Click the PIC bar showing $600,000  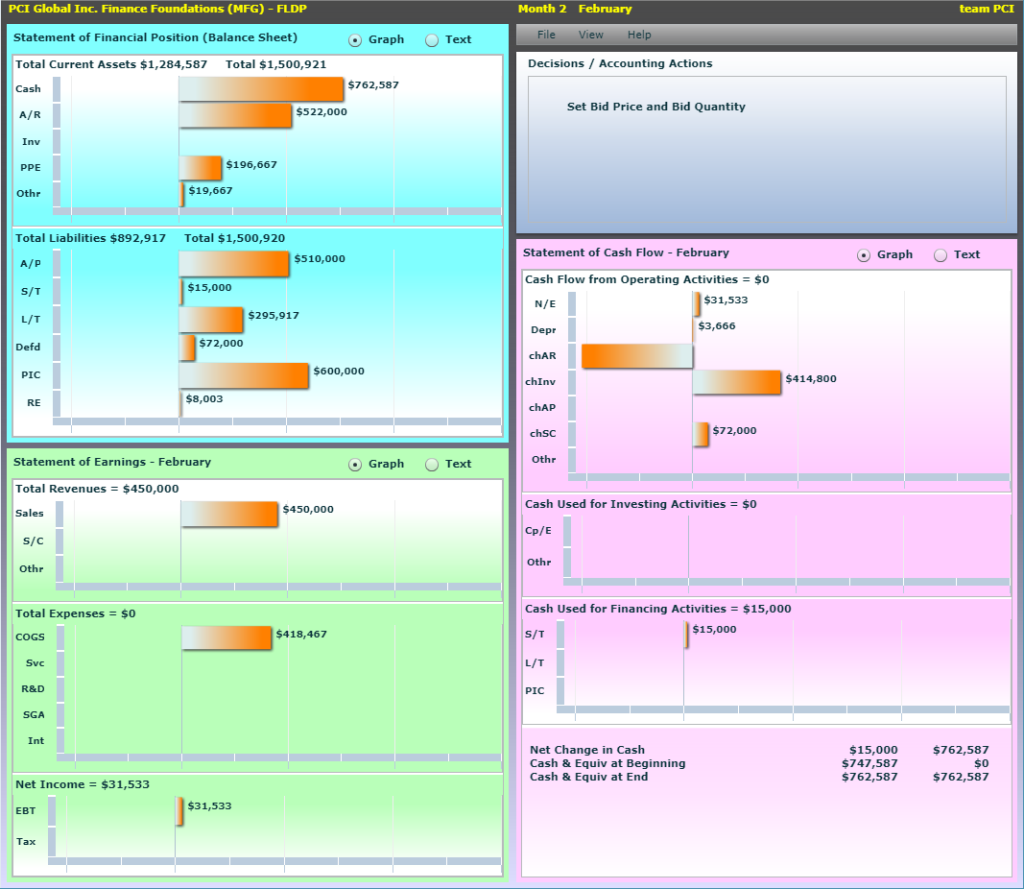pyautogui.click(x=244, y=375)
